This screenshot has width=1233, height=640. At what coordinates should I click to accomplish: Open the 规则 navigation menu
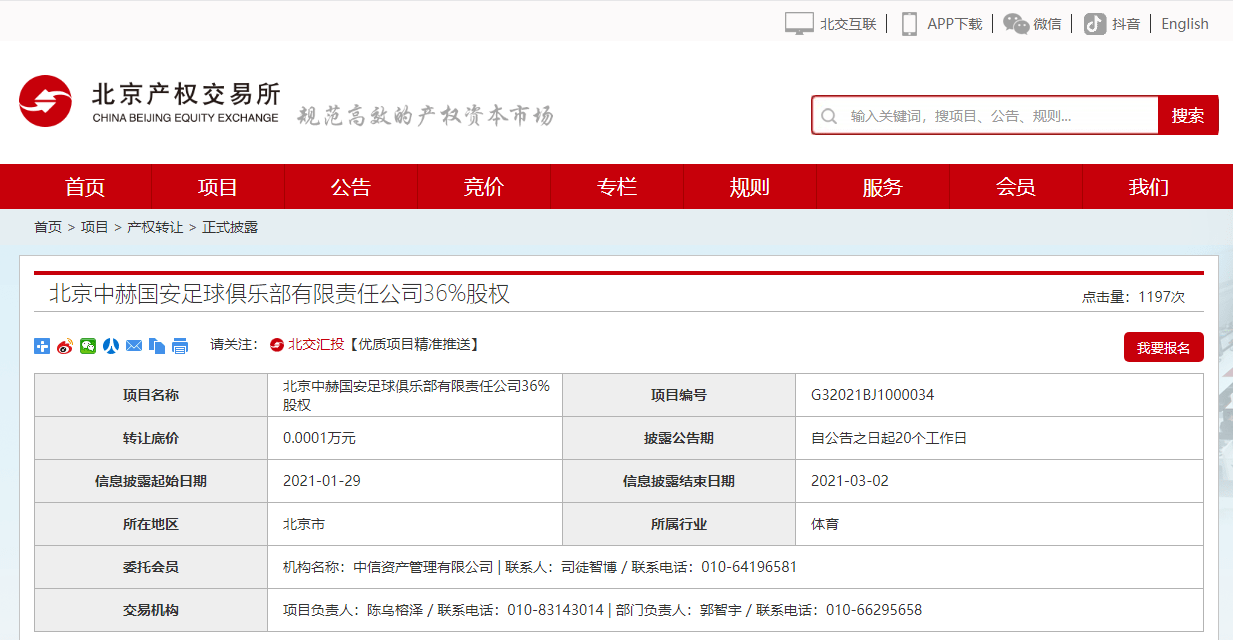pyautogui.click(x=750, y=187)
